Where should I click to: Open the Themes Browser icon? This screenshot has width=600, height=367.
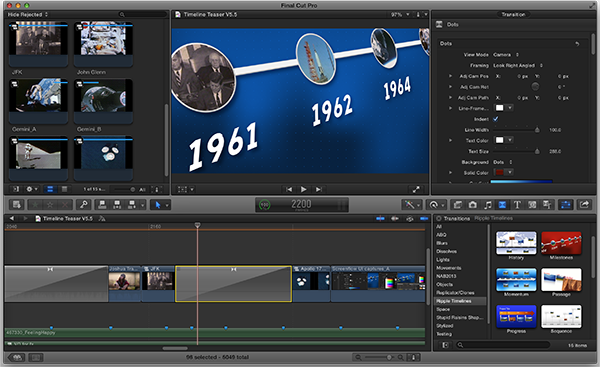click(547, 205)
